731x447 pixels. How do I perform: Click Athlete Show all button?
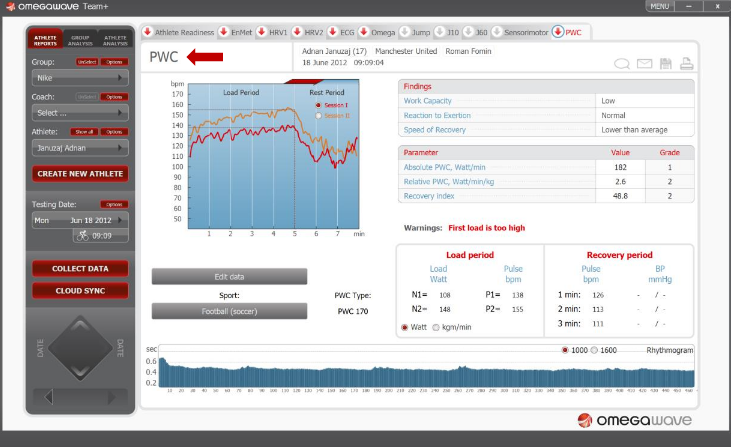coord(84,132)
